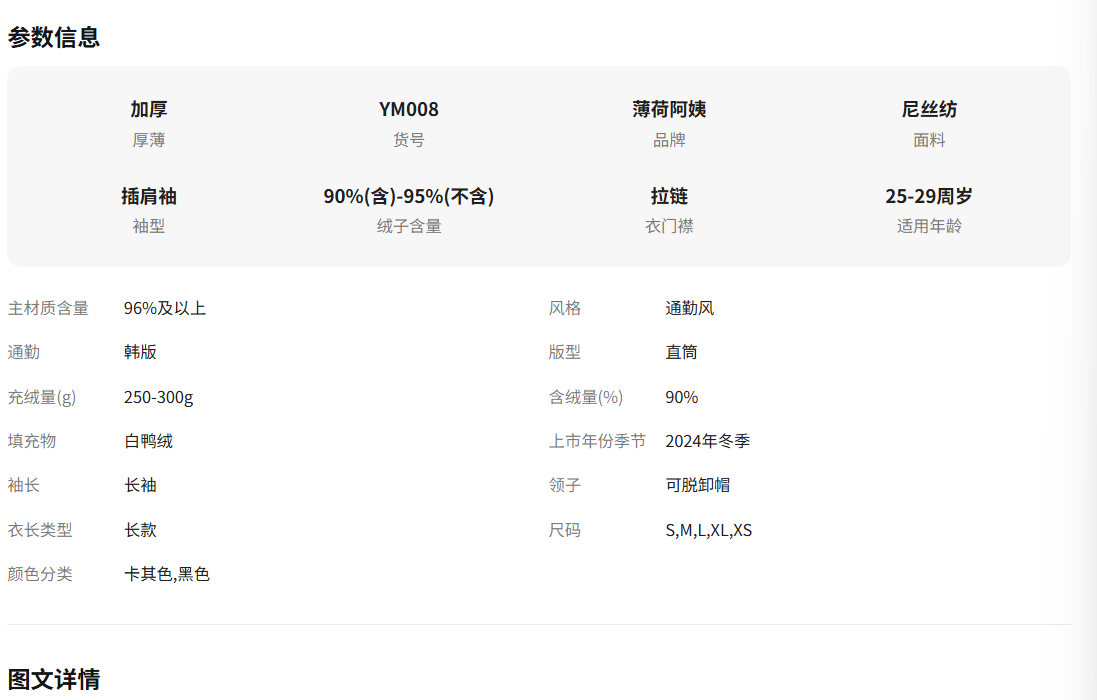Click the 韩版 commute value
The width and height of the screenshot is (1097, 700).
tap(140, 352)
